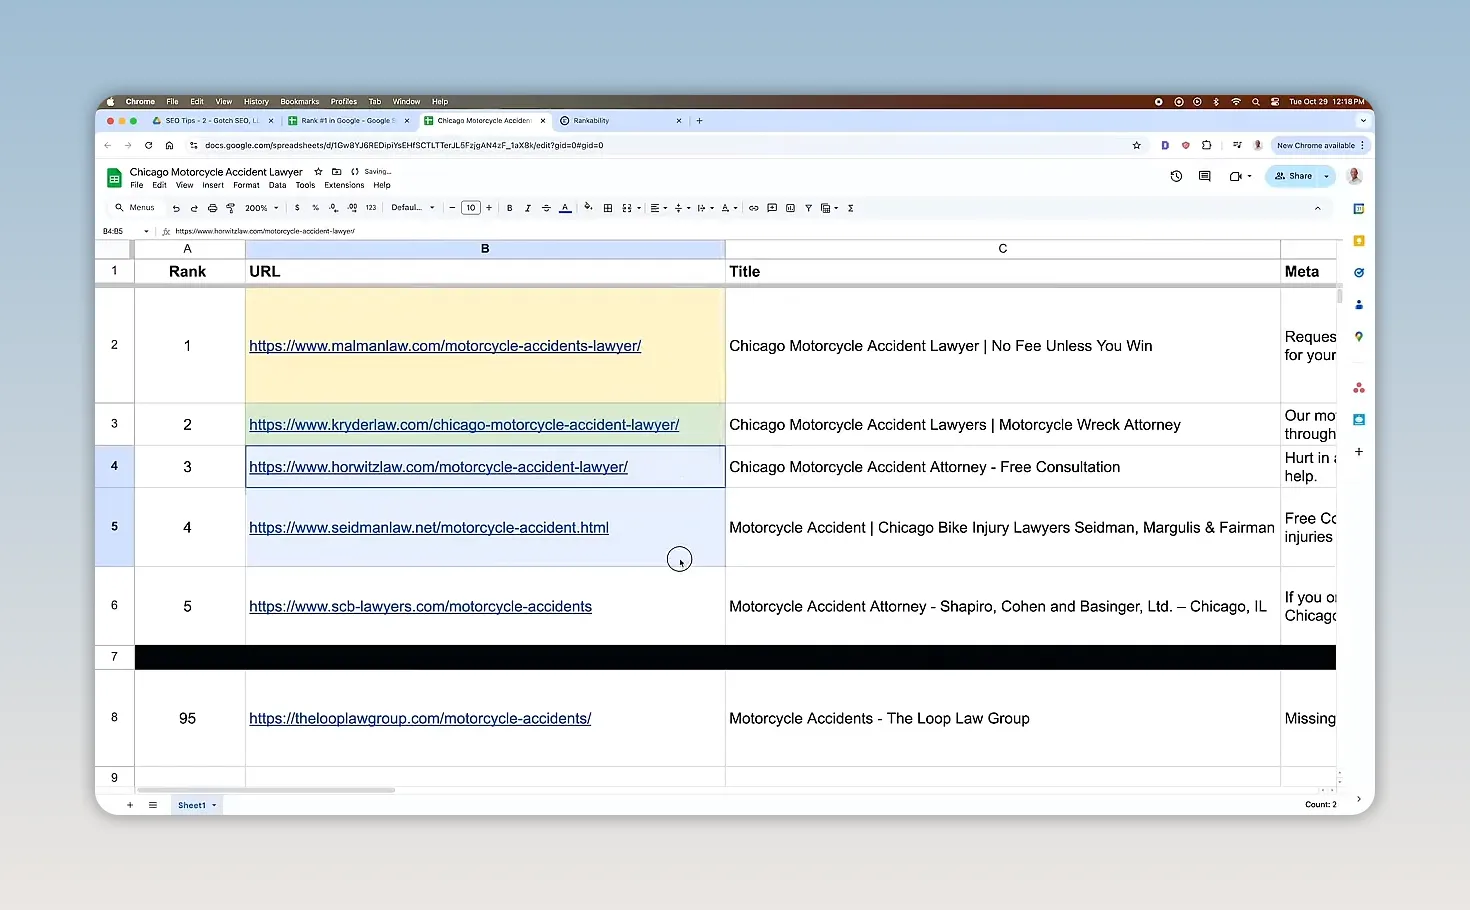
Task: Toggle strikethrough formatting
Action: pos(546,208)
